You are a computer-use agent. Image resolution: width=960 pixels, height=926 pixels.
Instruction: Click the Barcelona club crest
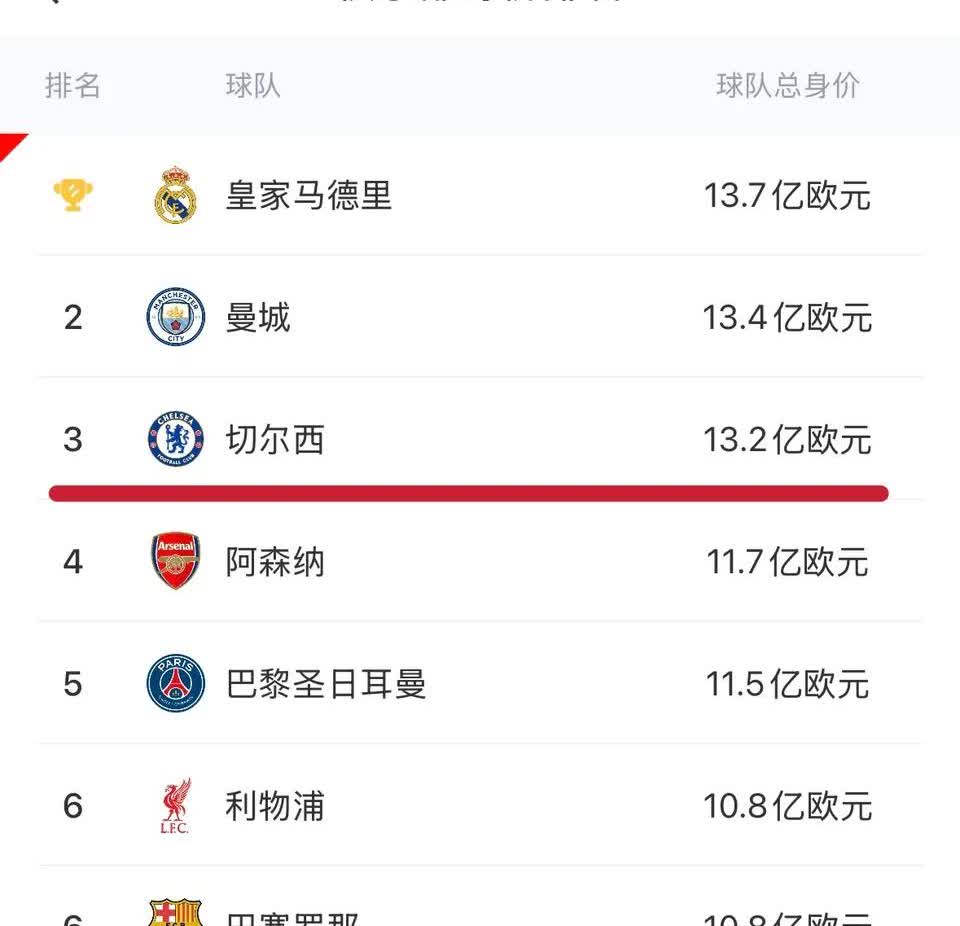pos(176,912)
